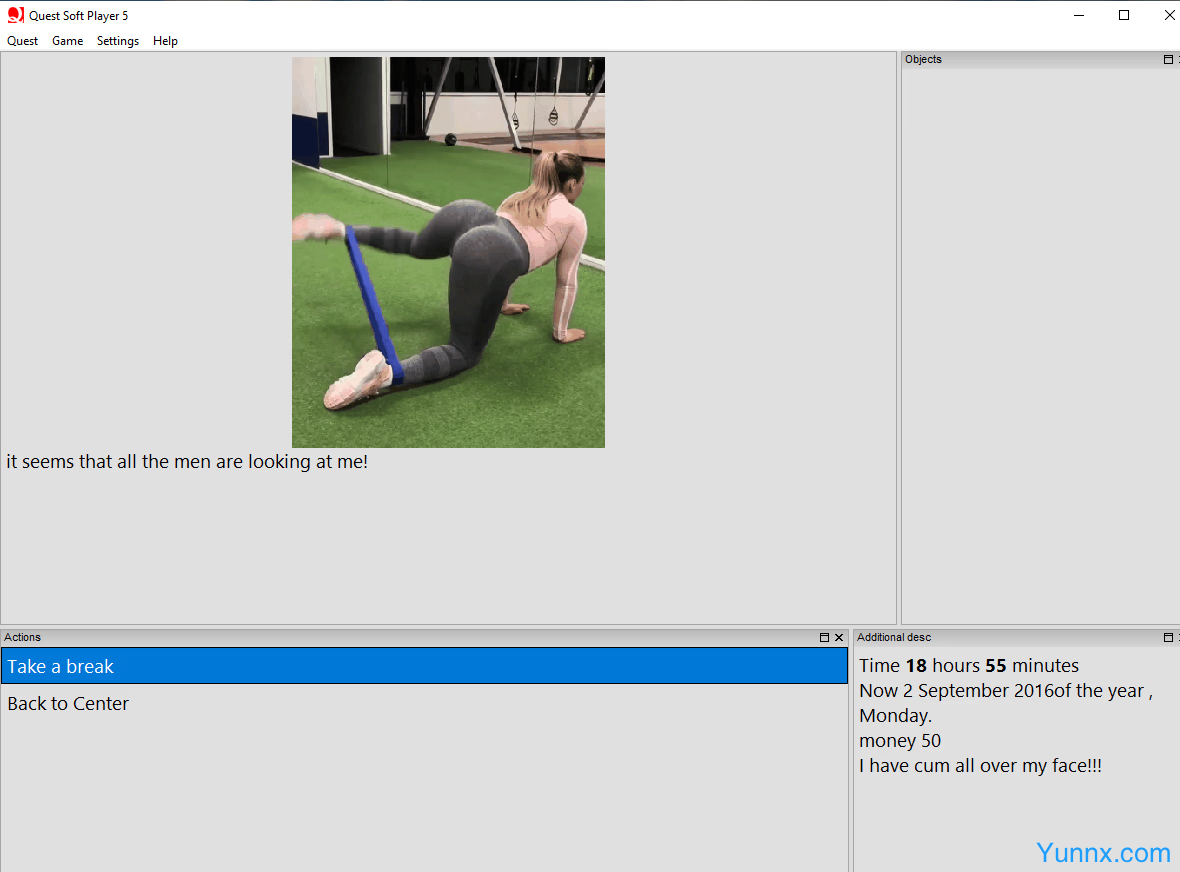Select the "Take a break" action
This screenshot has height=872, width=1180.
[x=424, y=666]
